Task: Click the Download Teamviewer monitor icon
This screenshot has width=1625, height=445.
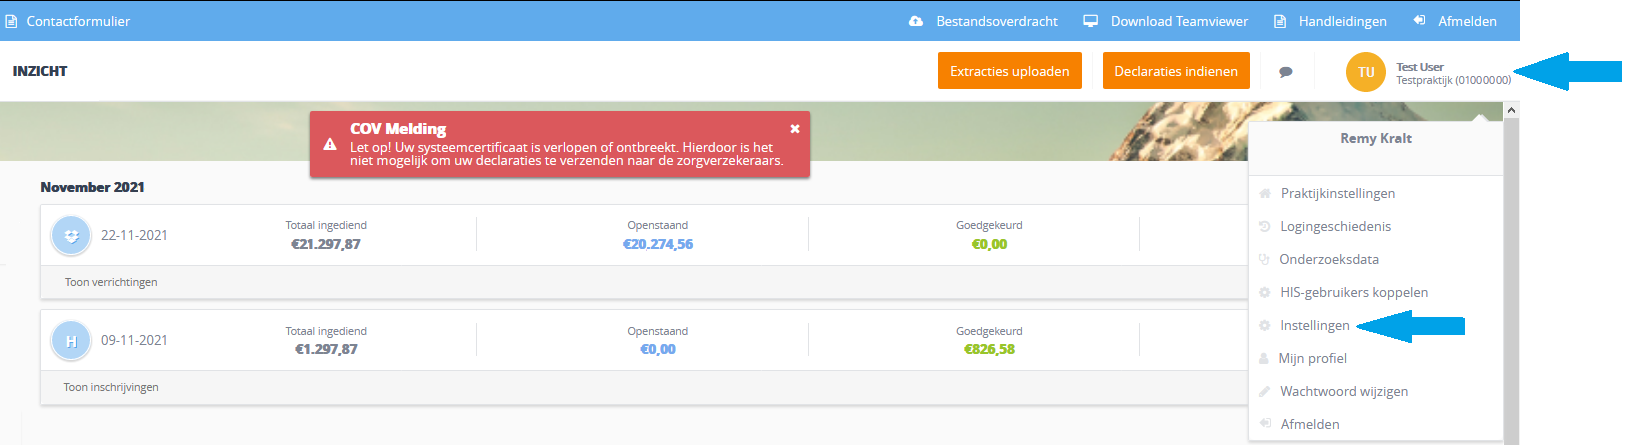Action: coord(1091,21)
